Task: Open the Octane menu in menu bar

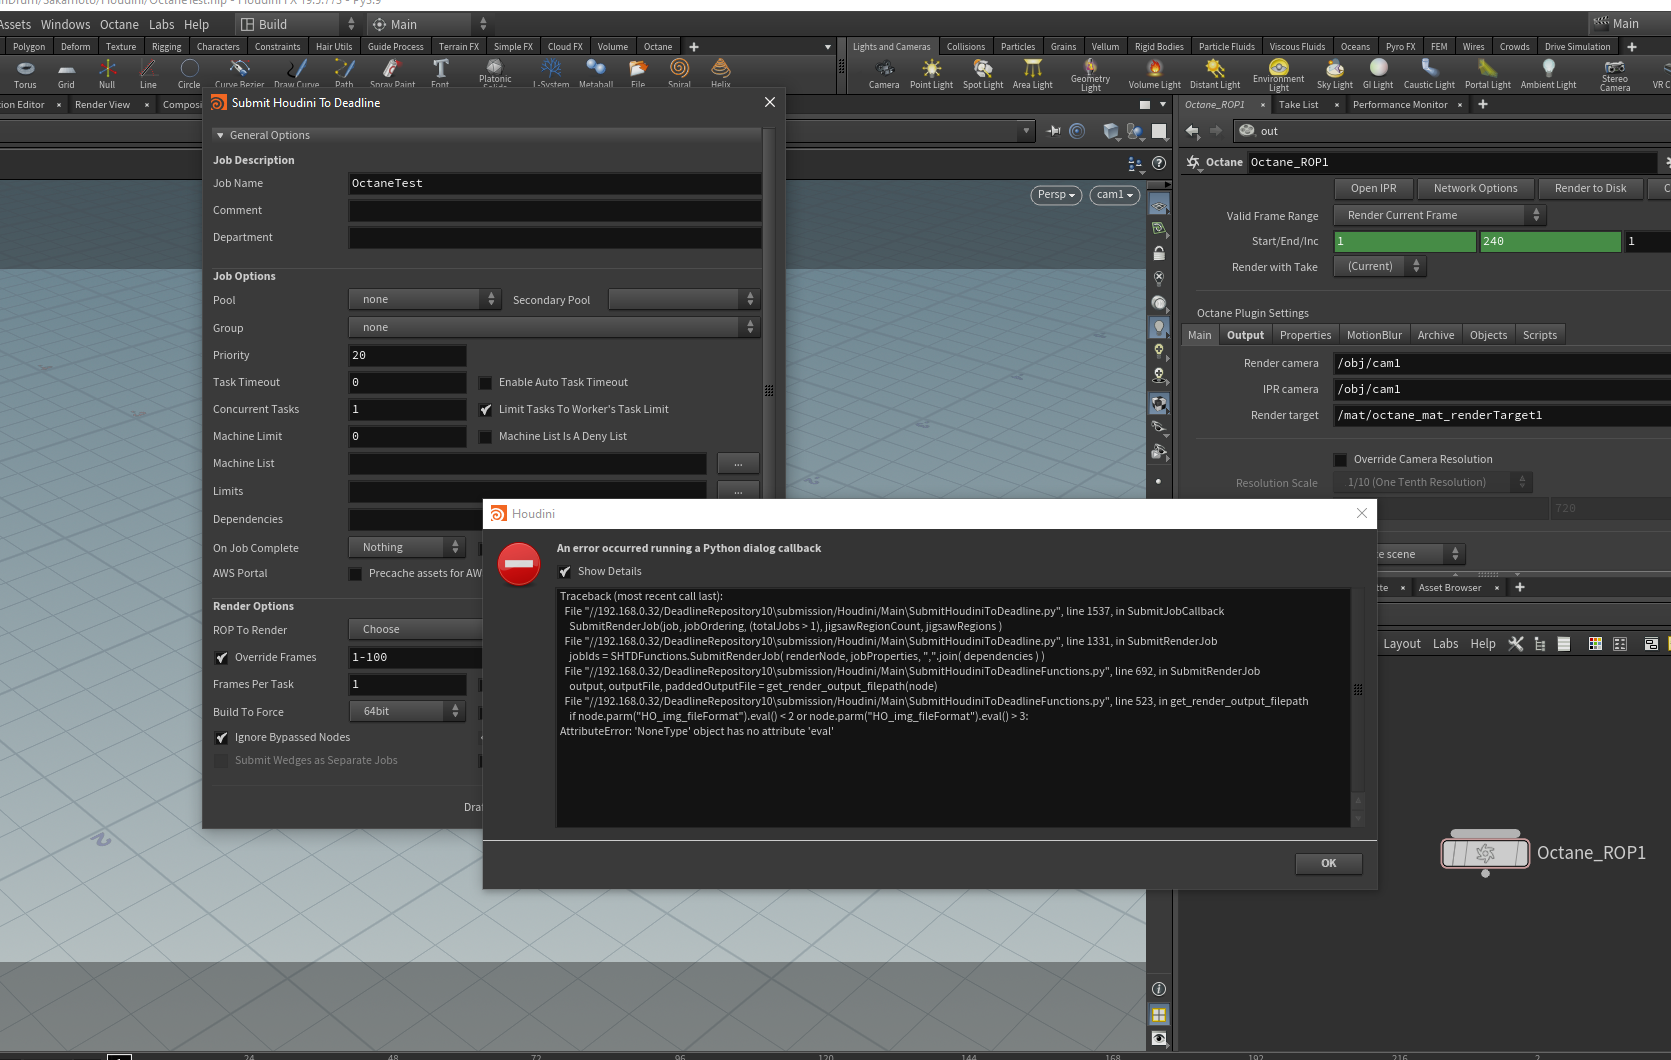Action: pyautogui.click(x=119, y=24)
